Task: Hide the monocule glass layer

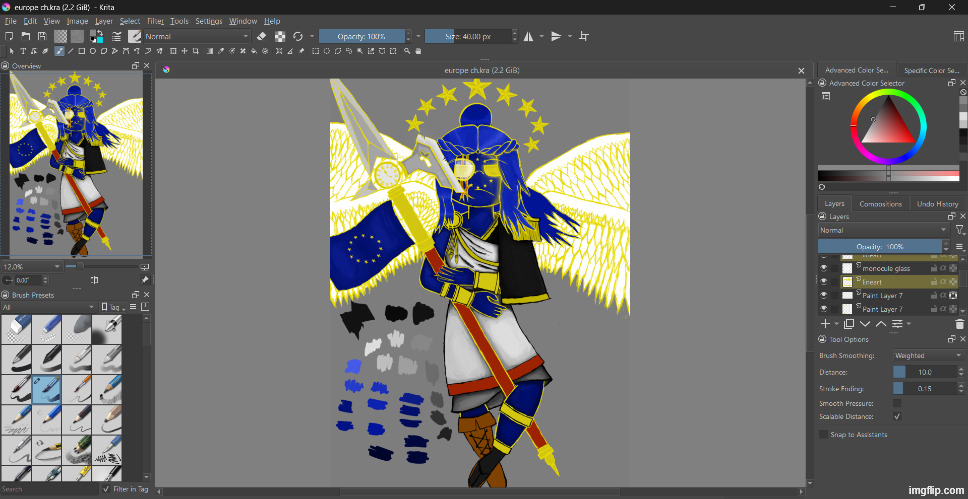Action: tap(823, 268)
